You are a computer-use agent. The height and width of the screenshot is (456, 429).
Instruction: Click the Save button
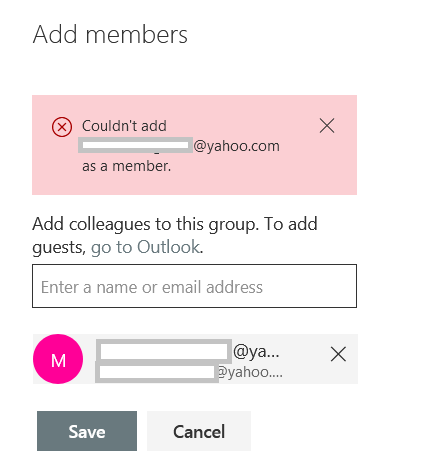(x=87, y=431)
